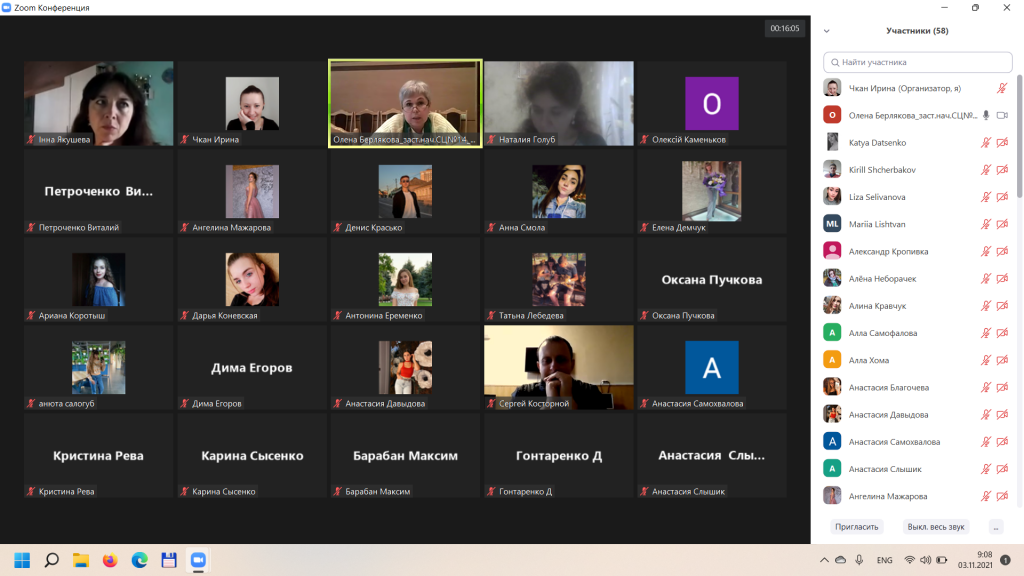The width and height of the screenshot is (1024, 576).
Task: Click Mariia Lishtvan's ML avatar icon
Action: point(832,224)
